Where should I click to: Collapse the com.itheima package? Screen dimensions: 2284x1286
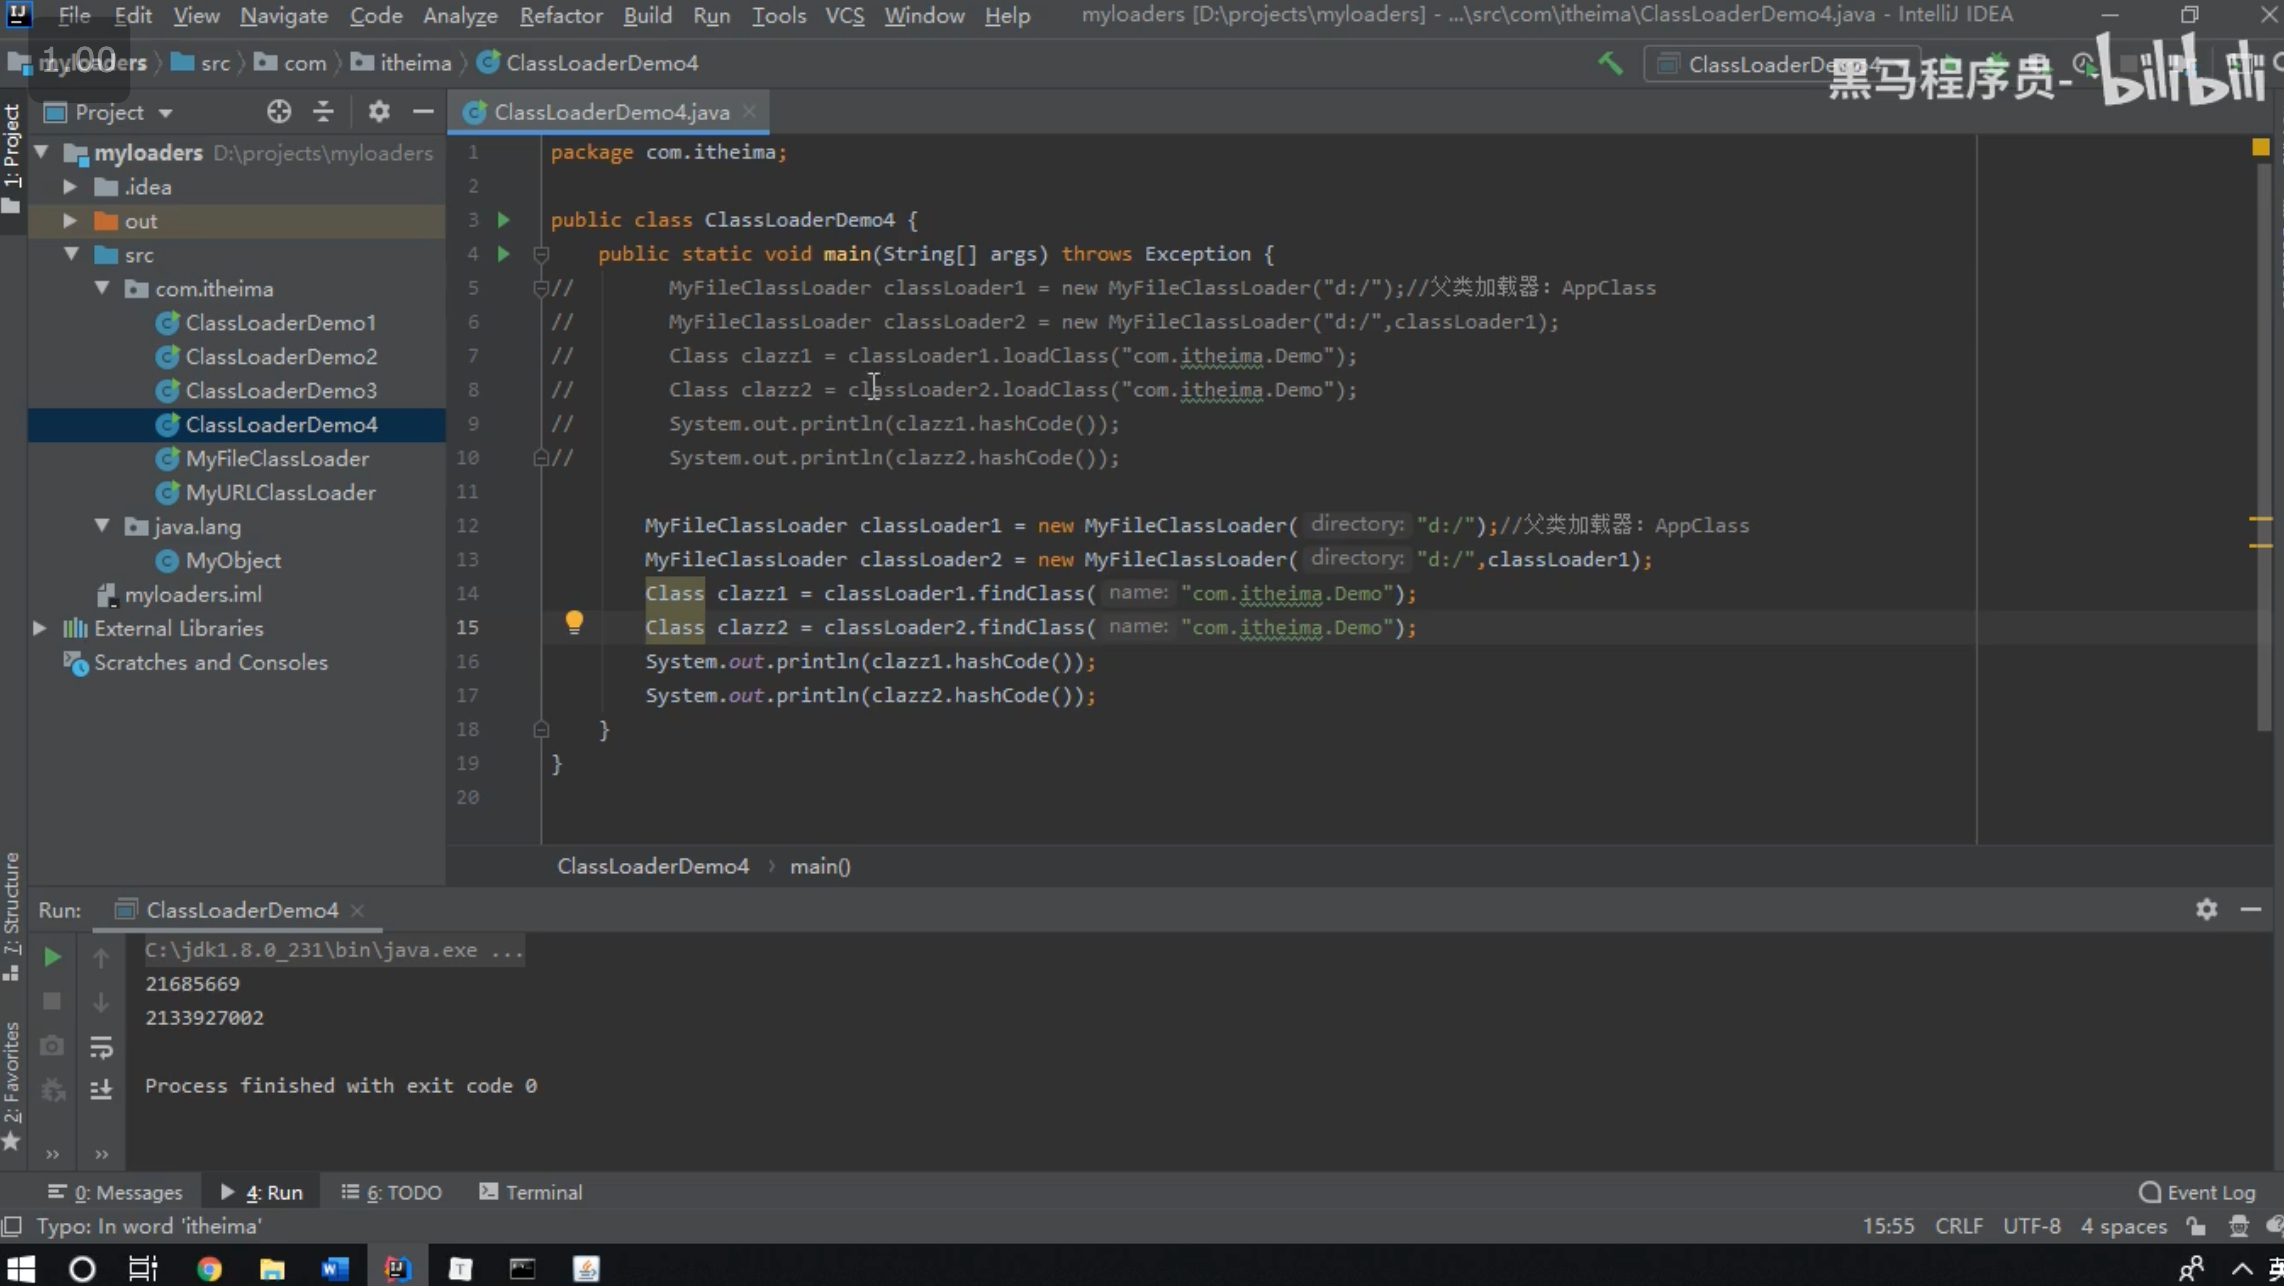102,289
